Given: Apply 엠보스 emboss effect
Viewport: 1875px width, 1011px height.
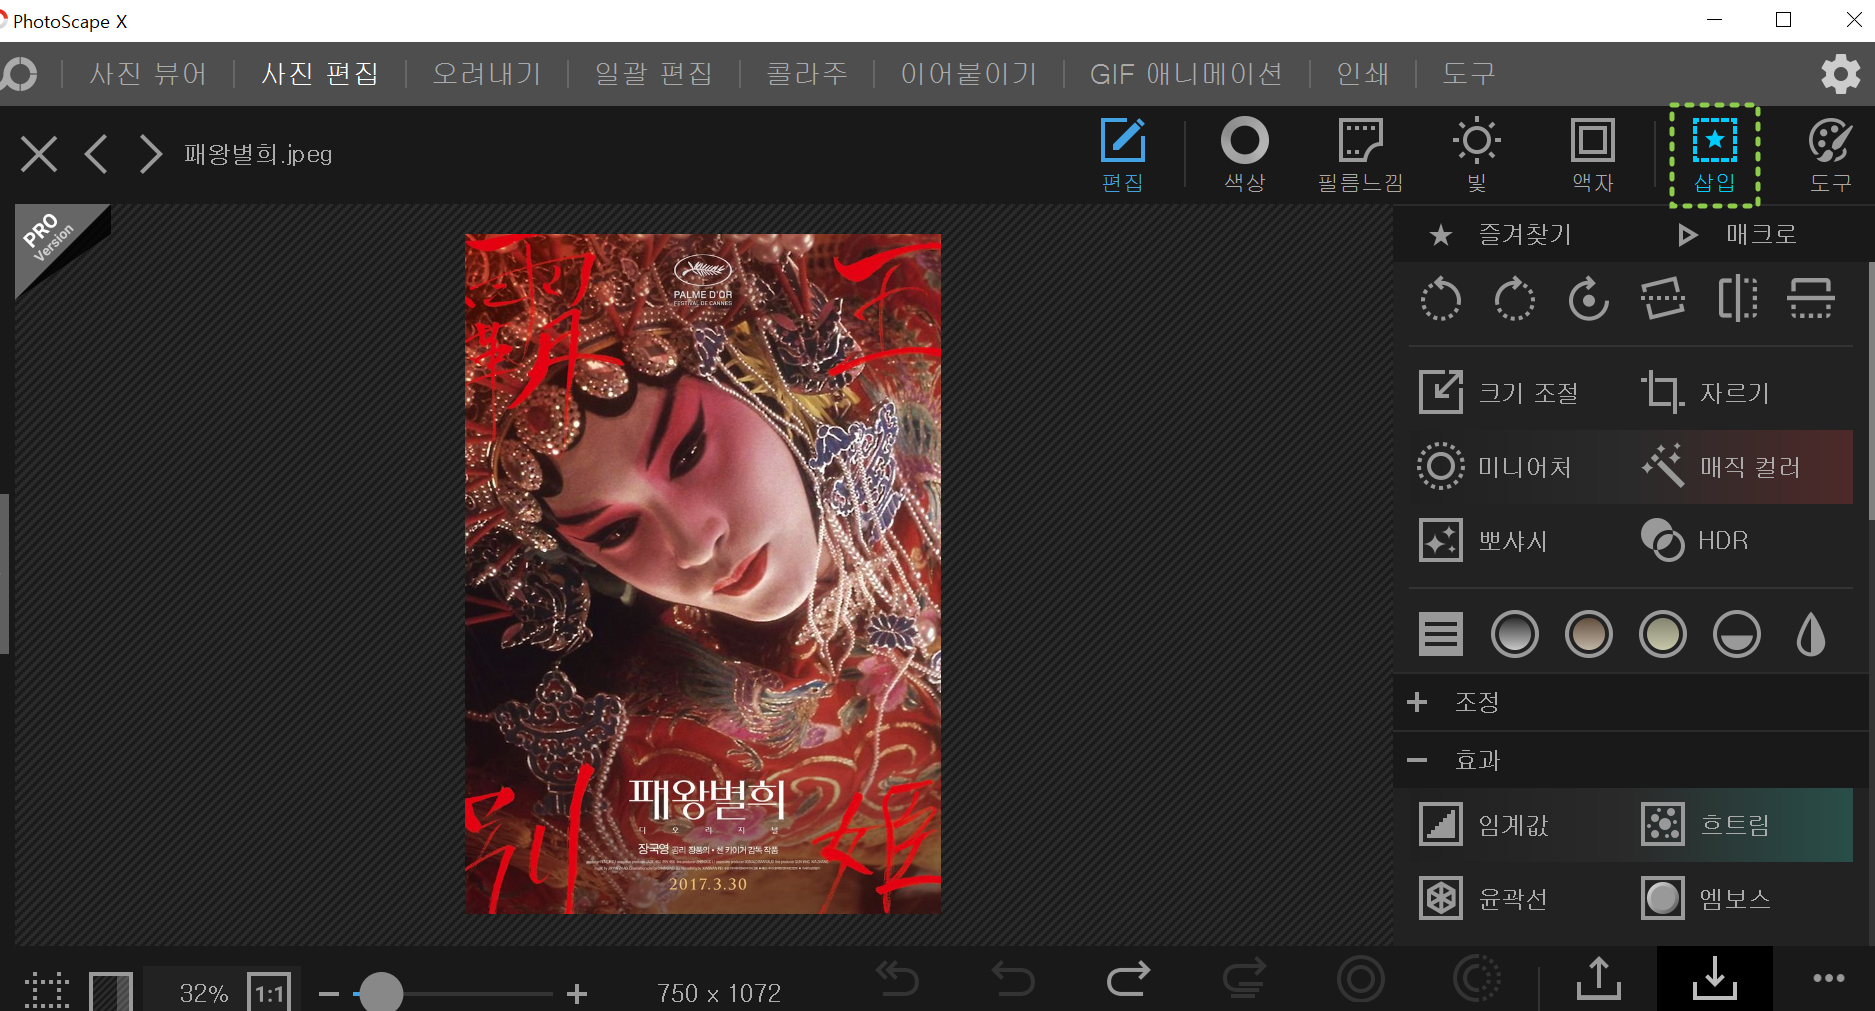Looking at the screenshot, I should [x=1706, y=898].
